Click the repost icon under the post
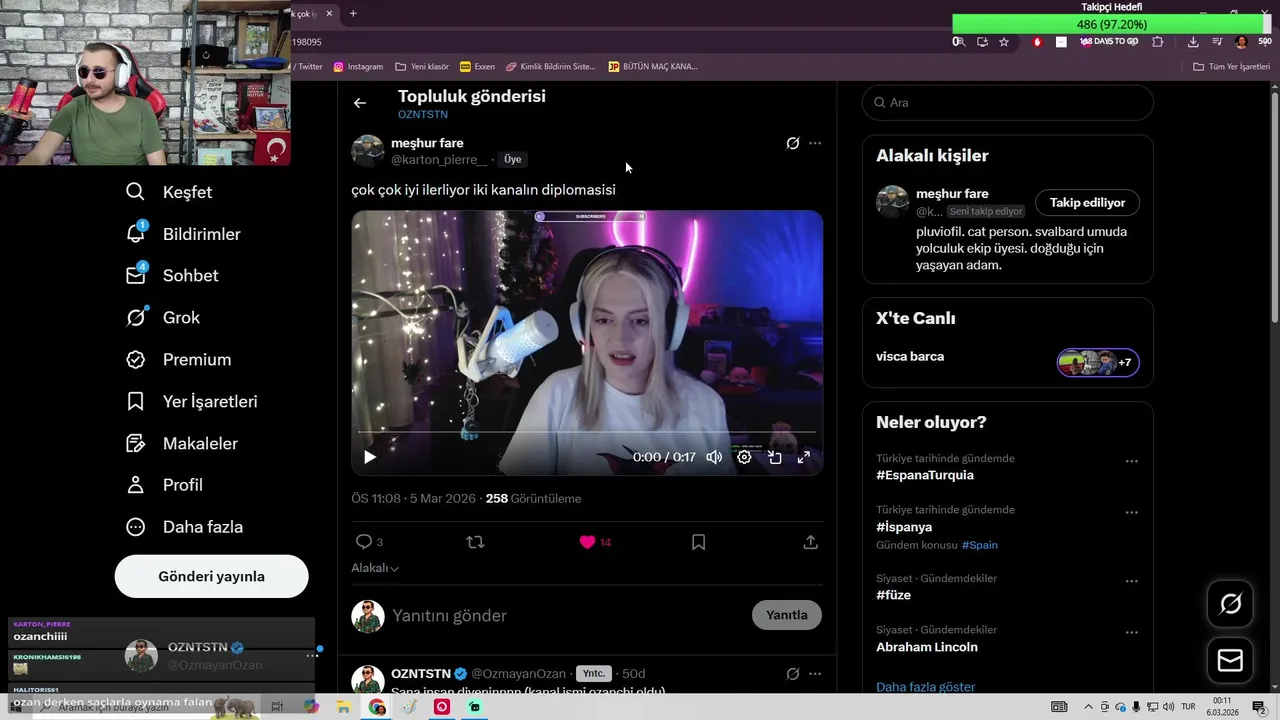1280x720 pixels. pos(476,542)
